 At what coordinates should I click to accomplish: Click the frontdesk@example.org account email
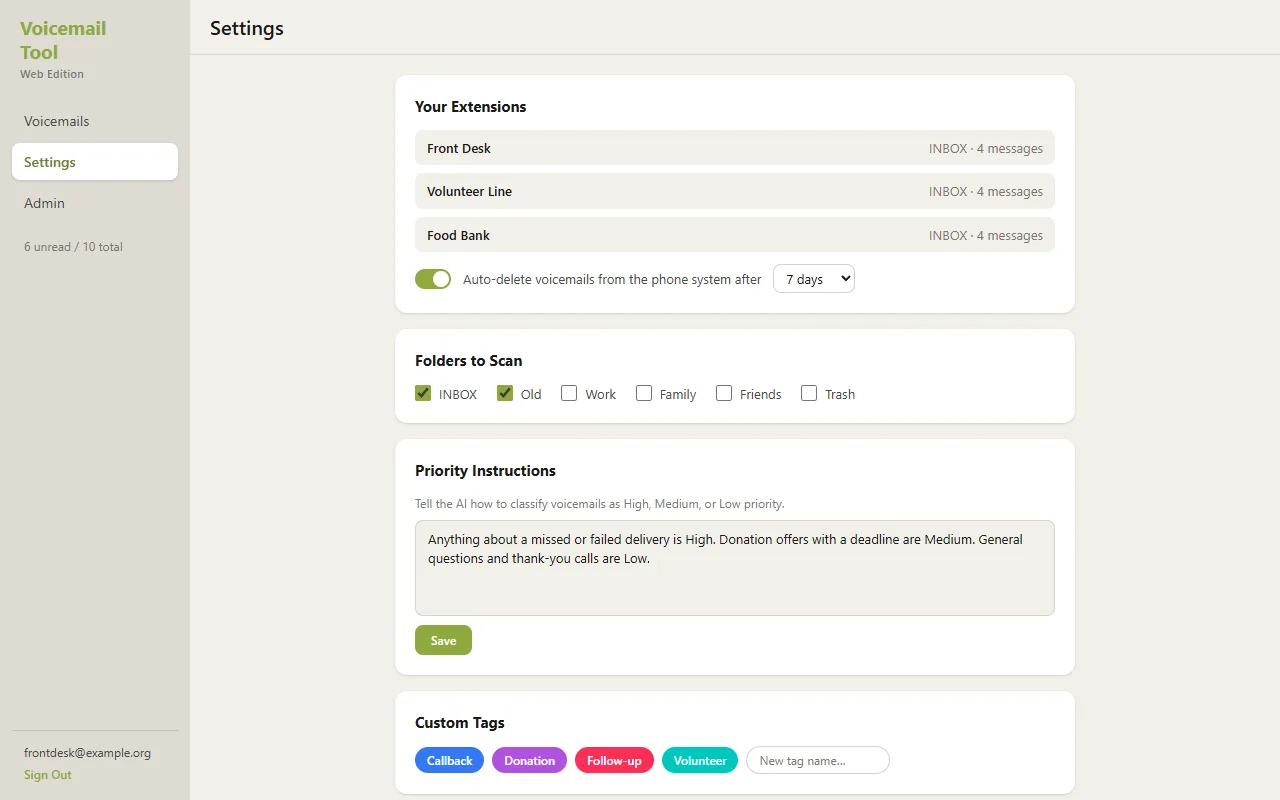(x=87, y=753)
